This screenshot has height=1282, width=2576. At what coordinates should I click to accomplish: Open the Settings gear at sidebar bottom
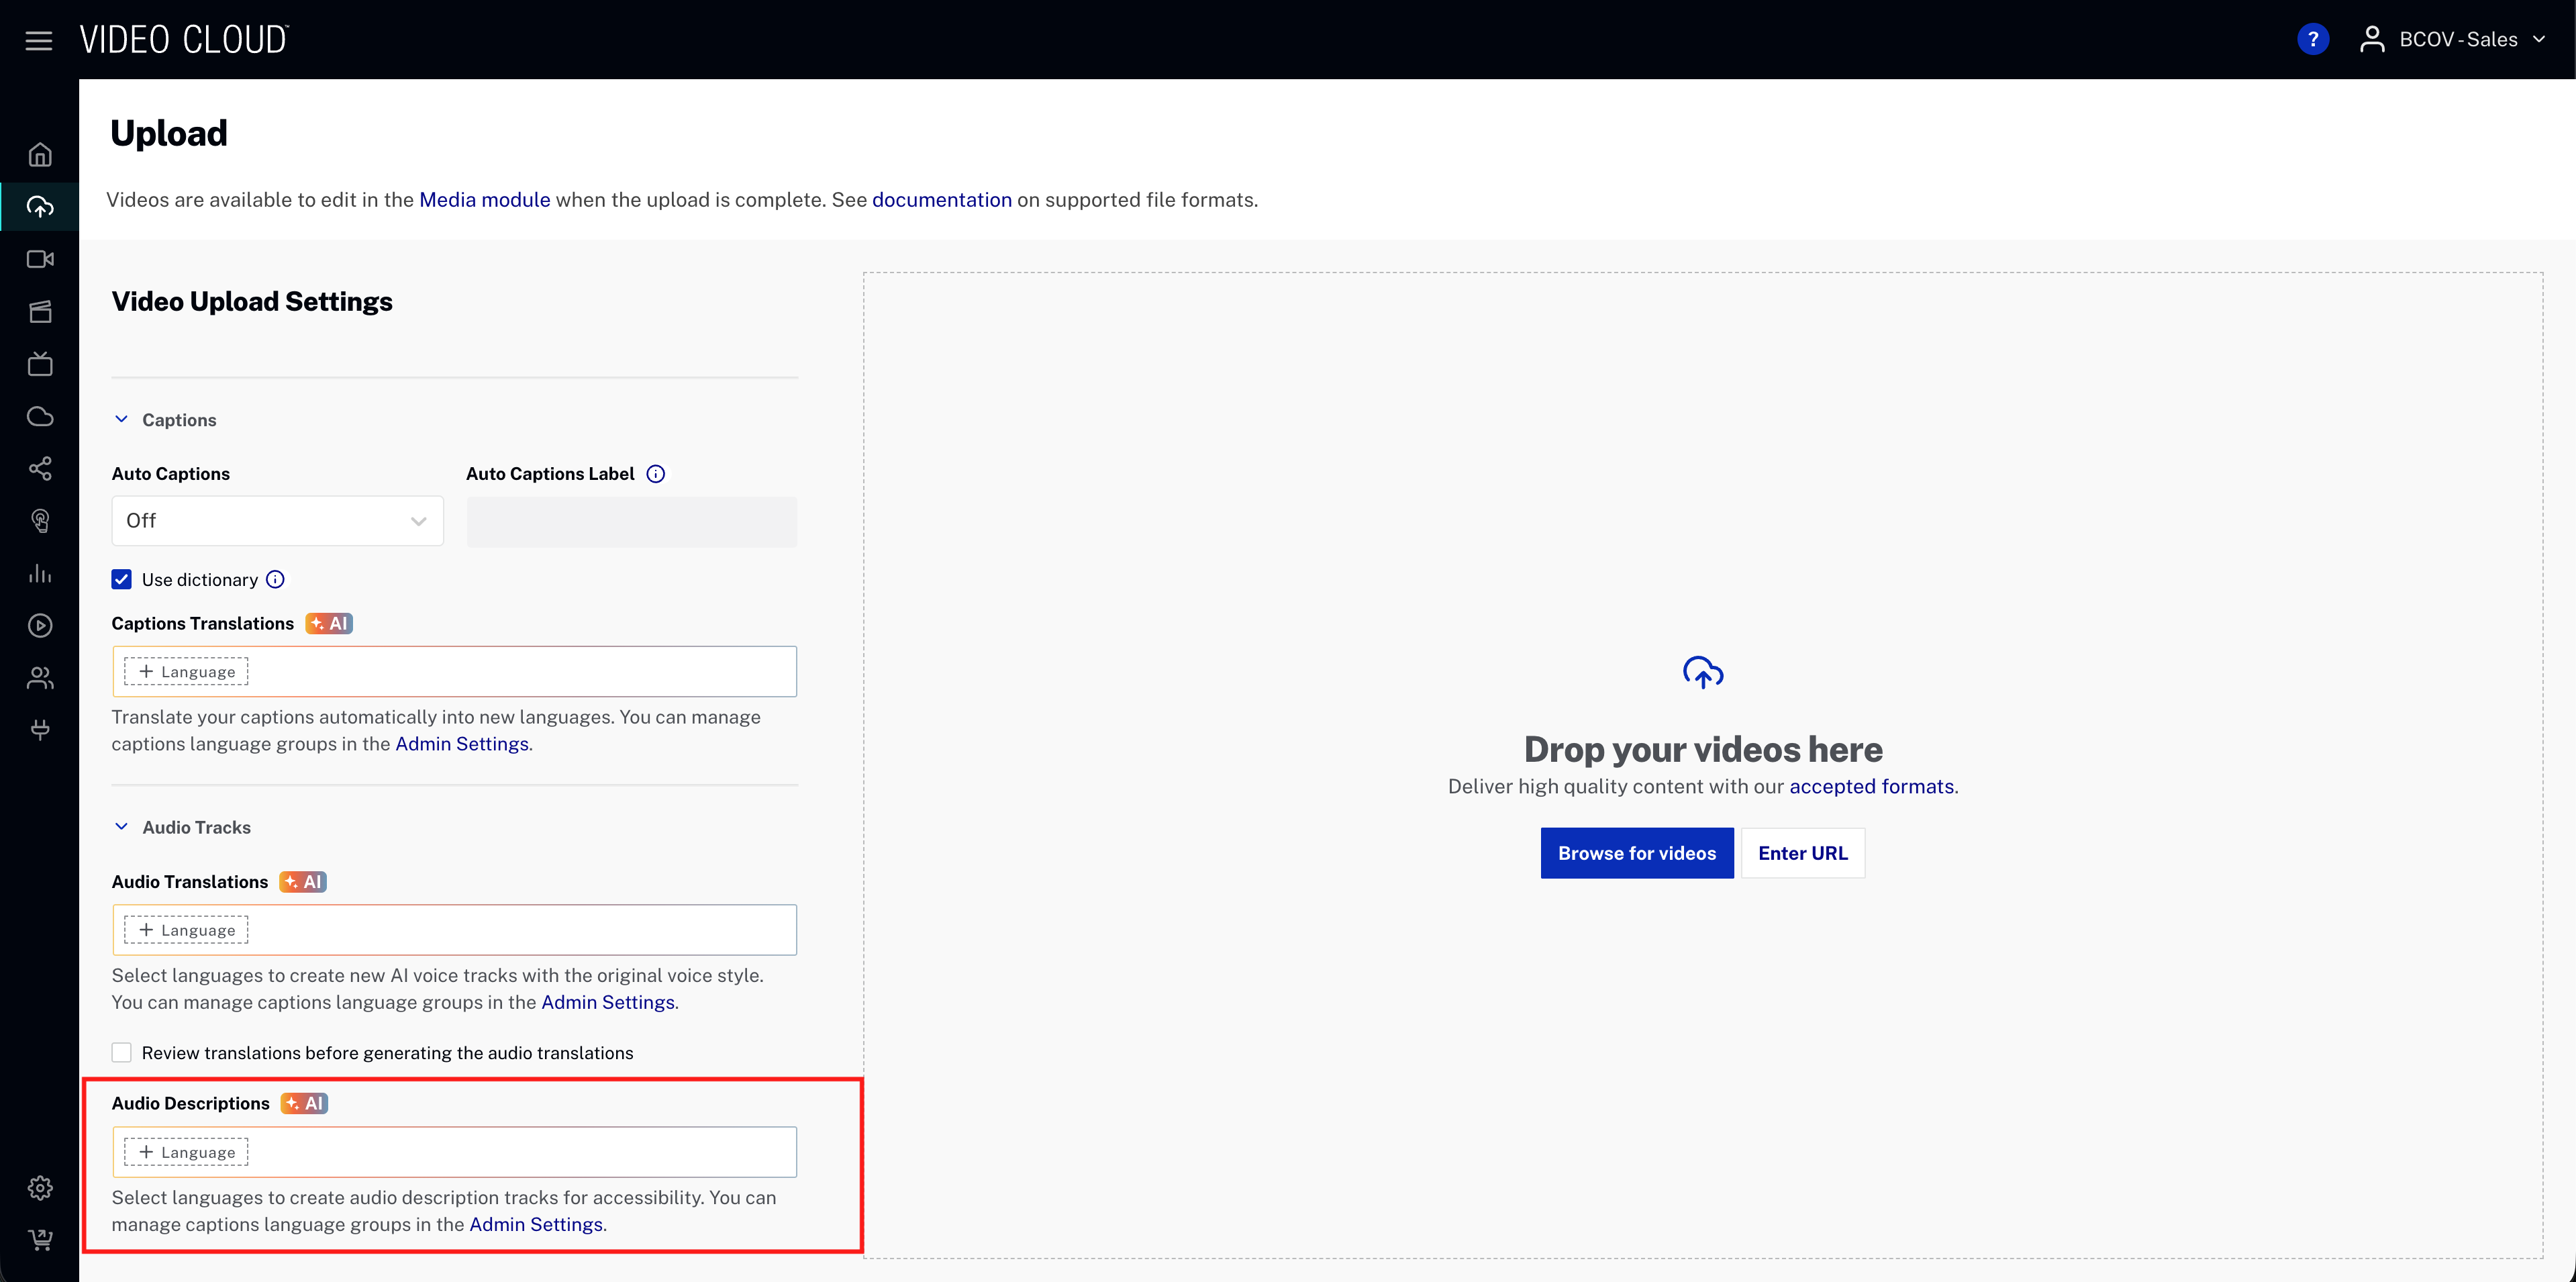coord(40,1187)
